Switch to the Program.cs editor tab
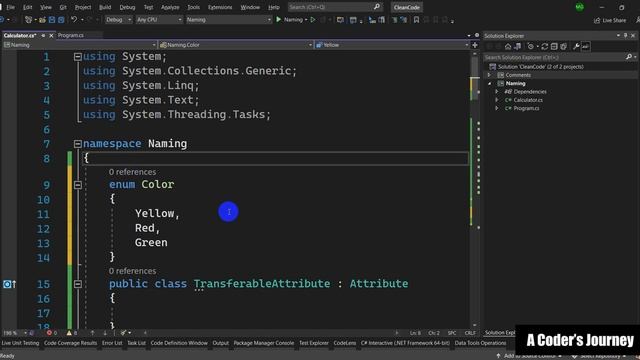Image resolution: width=640 pixels, height=360 pixels. pyautogui.click(x=71, y=36)
